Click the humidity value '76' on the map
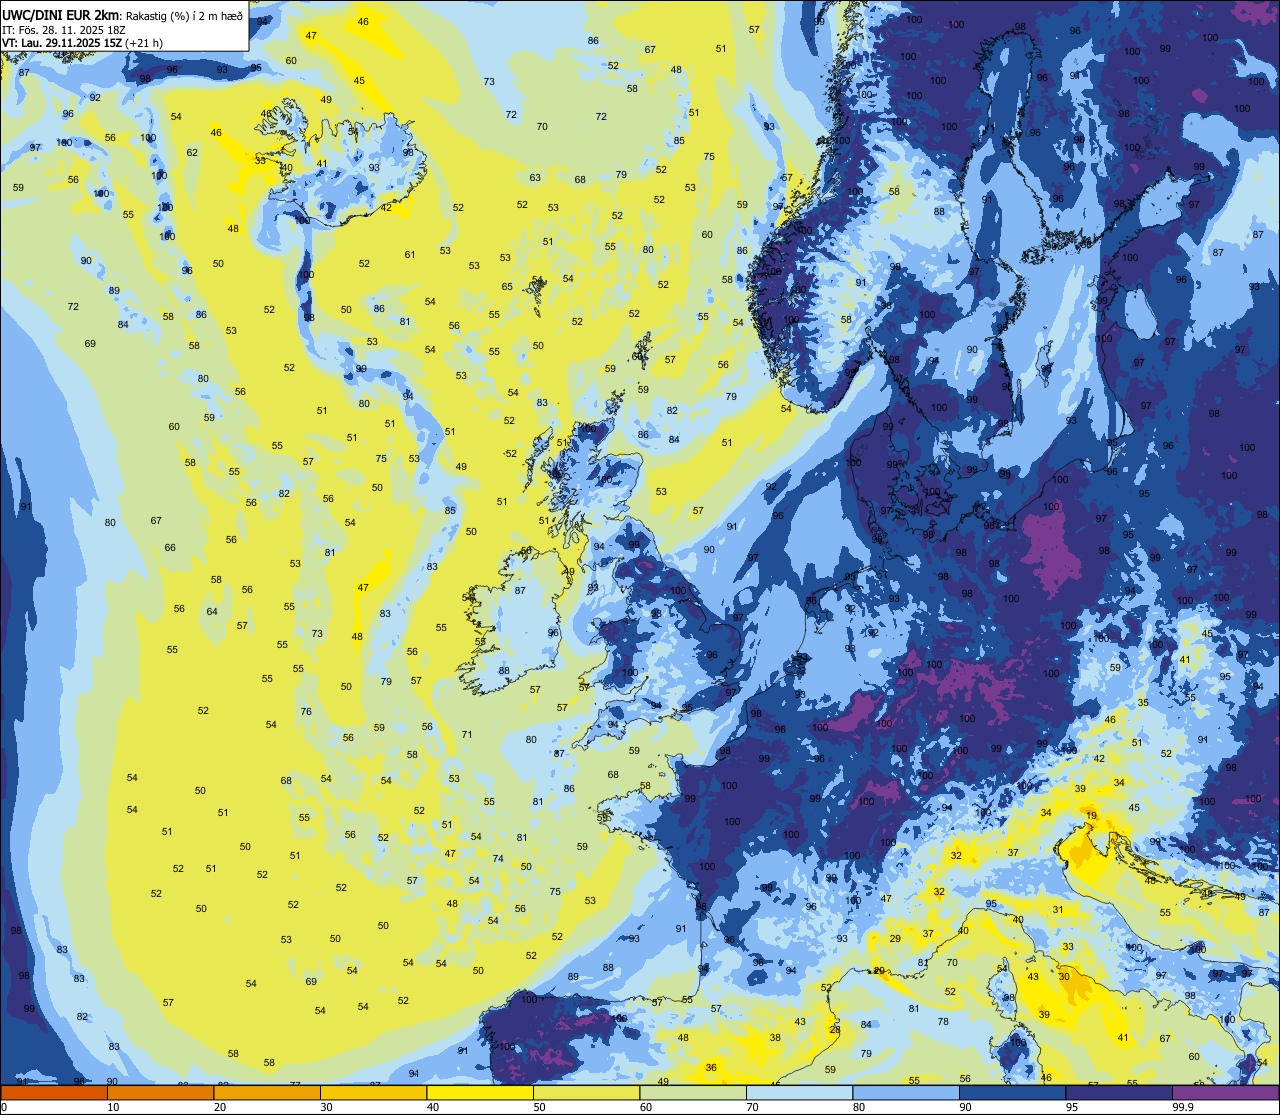The height and width of the screenshot is (1115, 1280). pyautogui.click(x=306, y=712)
